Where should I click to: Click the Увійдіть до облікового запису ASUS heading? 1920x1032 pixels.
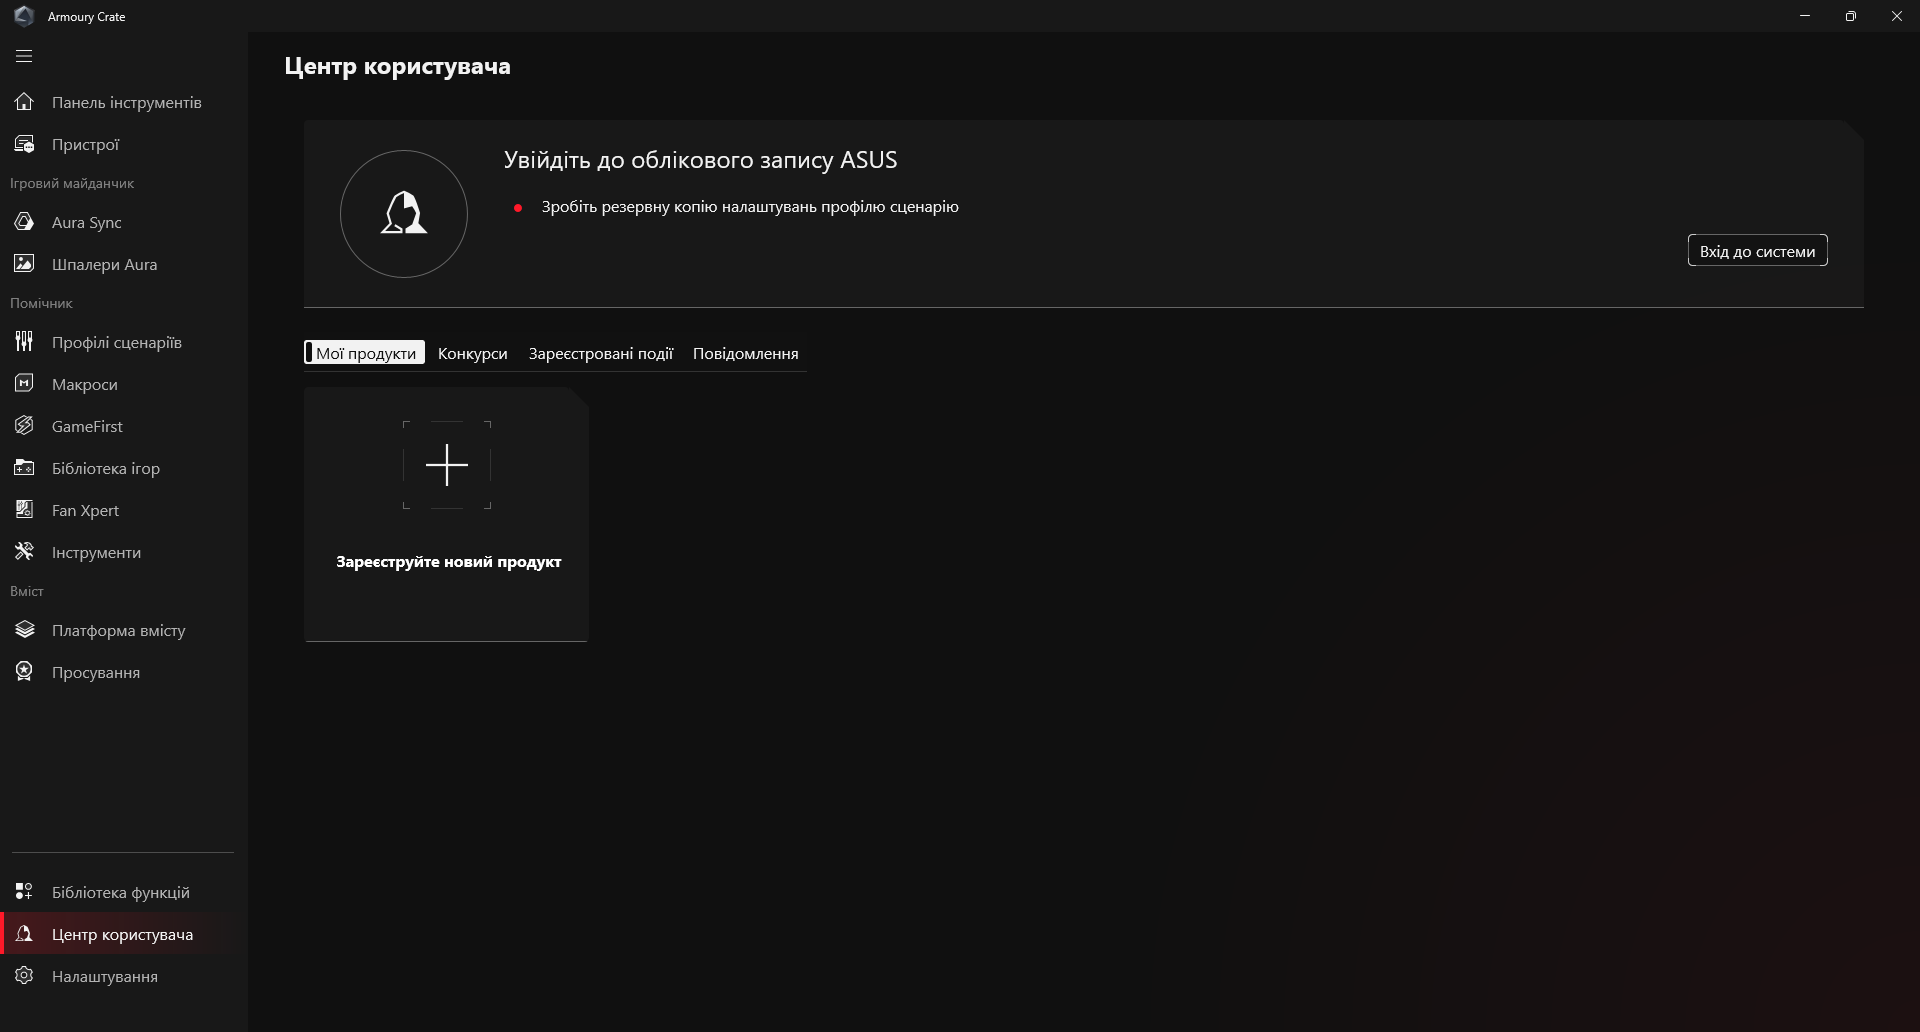tap(701, 160)
